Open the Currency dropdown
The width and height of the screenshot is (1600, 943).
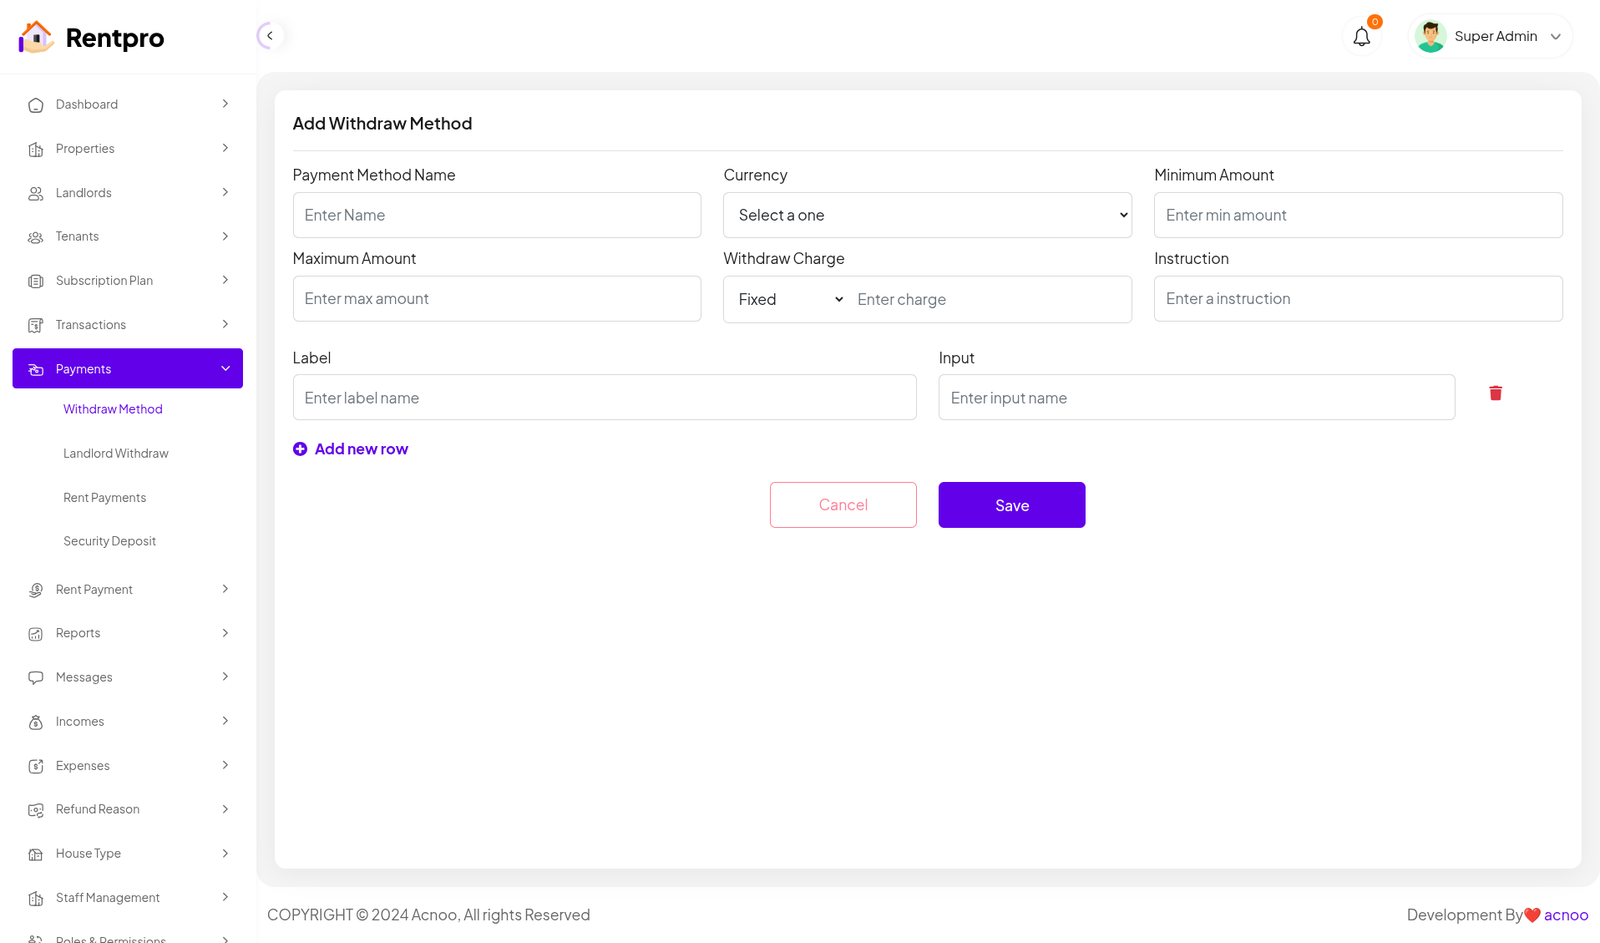point(927,215)
